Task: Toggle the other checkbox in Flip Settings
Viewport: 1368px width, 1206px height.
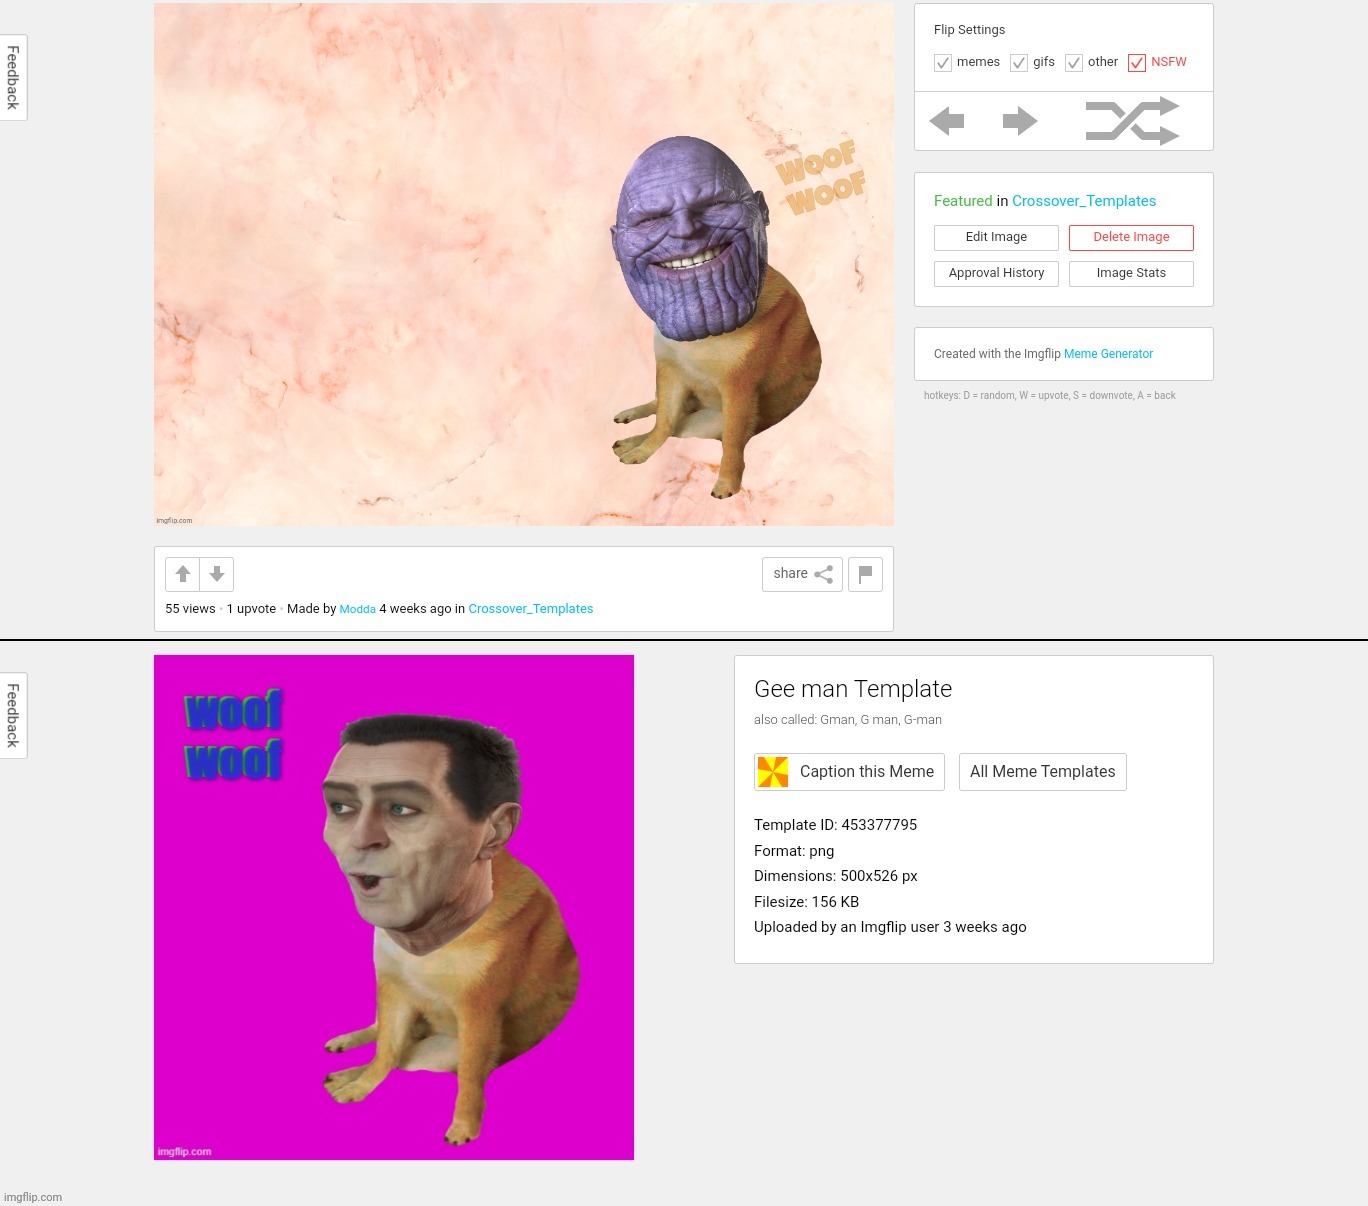Action: coord(1074,63)
